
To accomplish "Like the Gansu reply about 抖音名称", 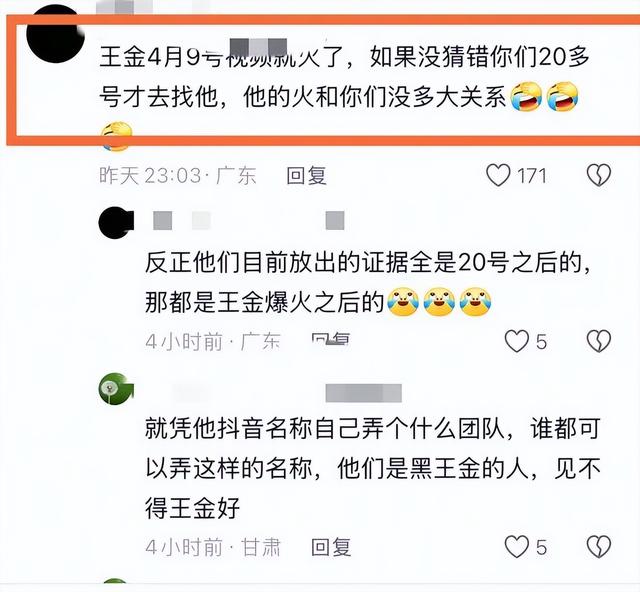I will (x=516, y=547).
